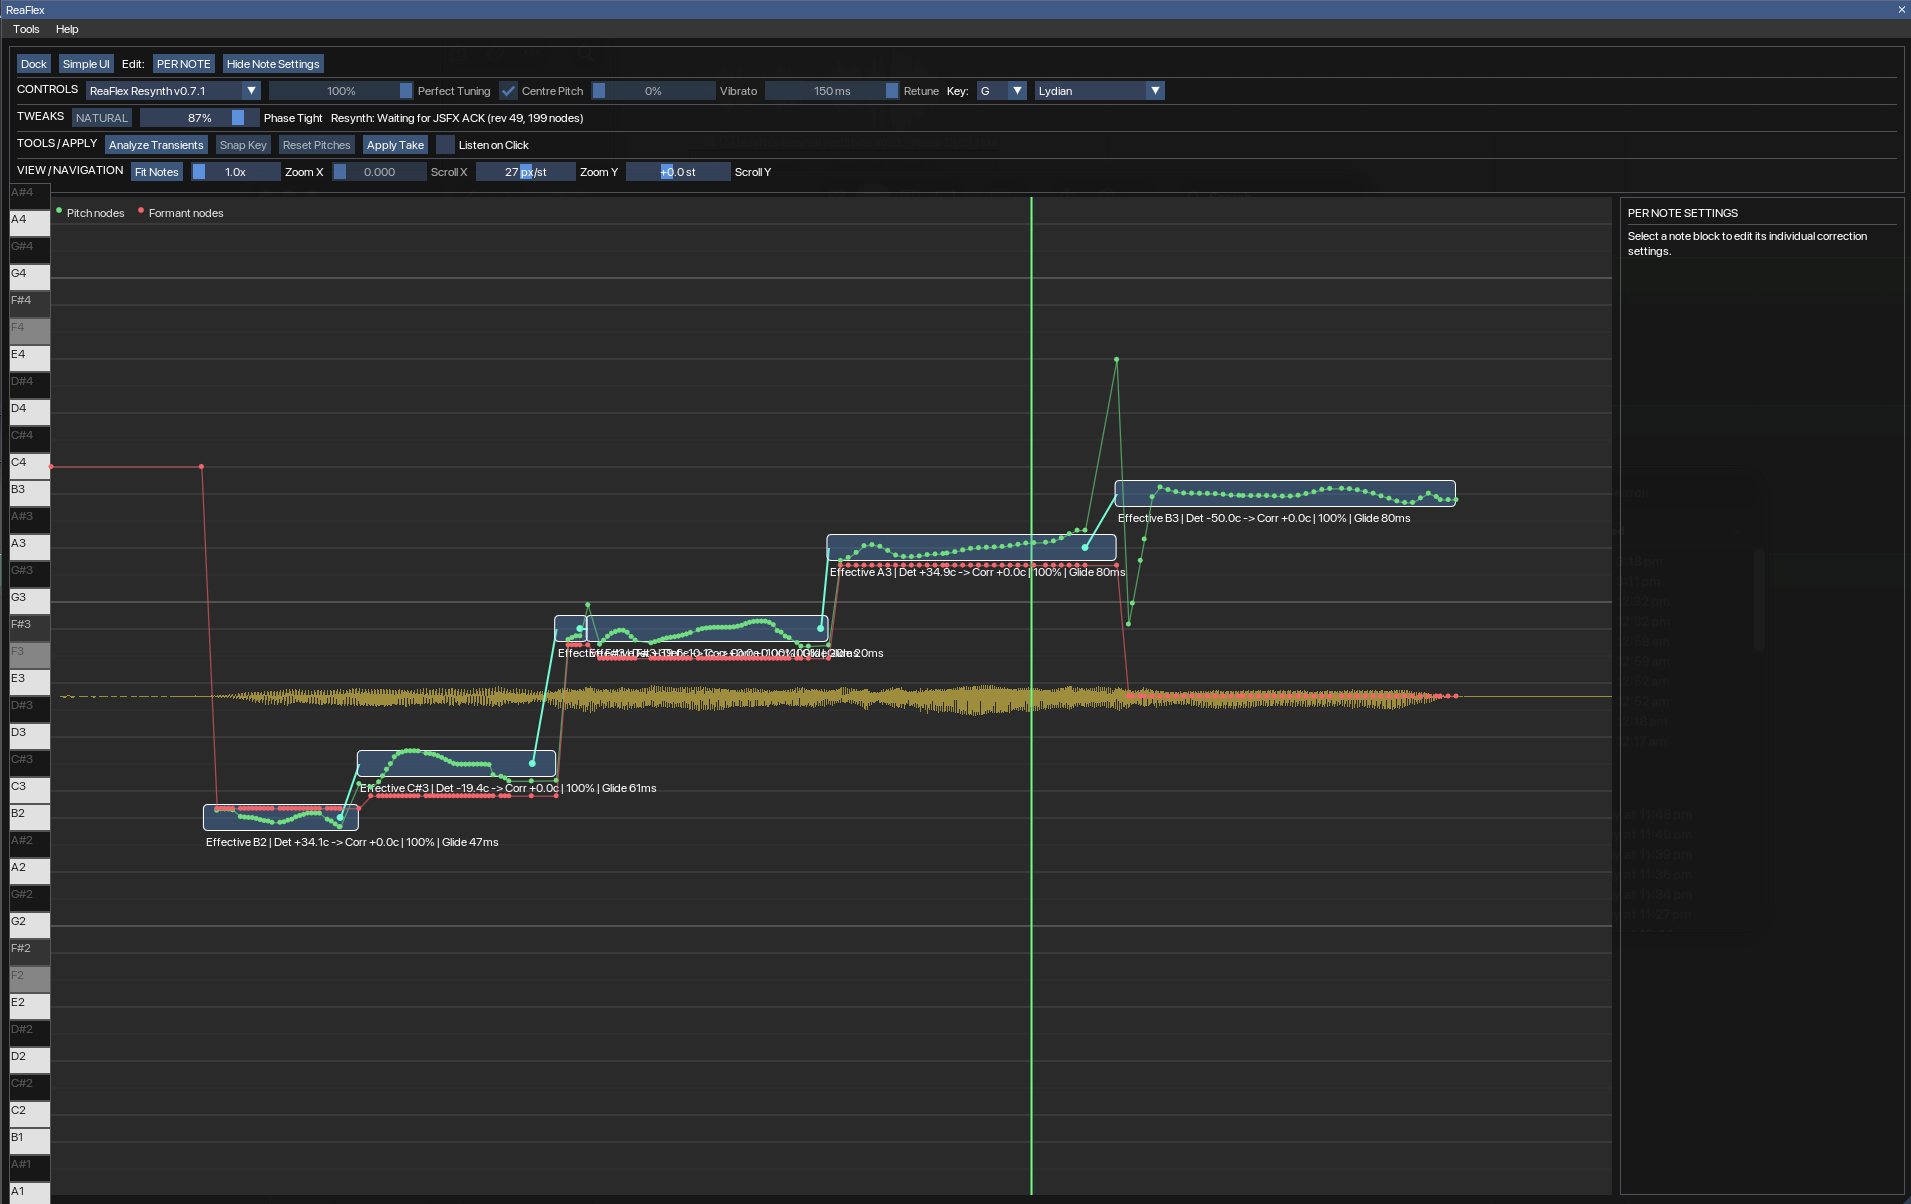Click the C4 piano key

tap(29, 465)
